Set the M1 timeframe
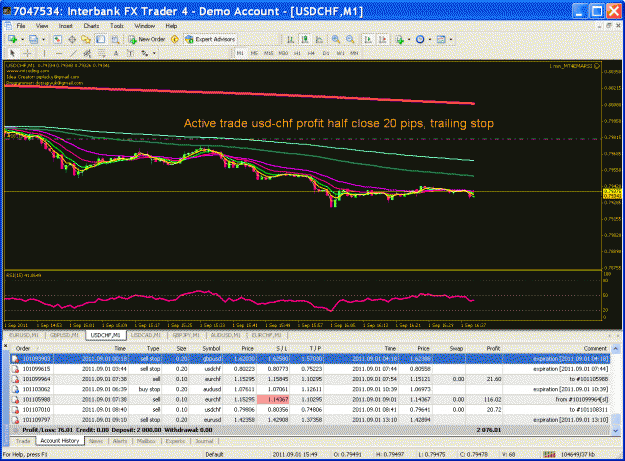Viewport: 625px width, 461px height. tap(240, 53)
